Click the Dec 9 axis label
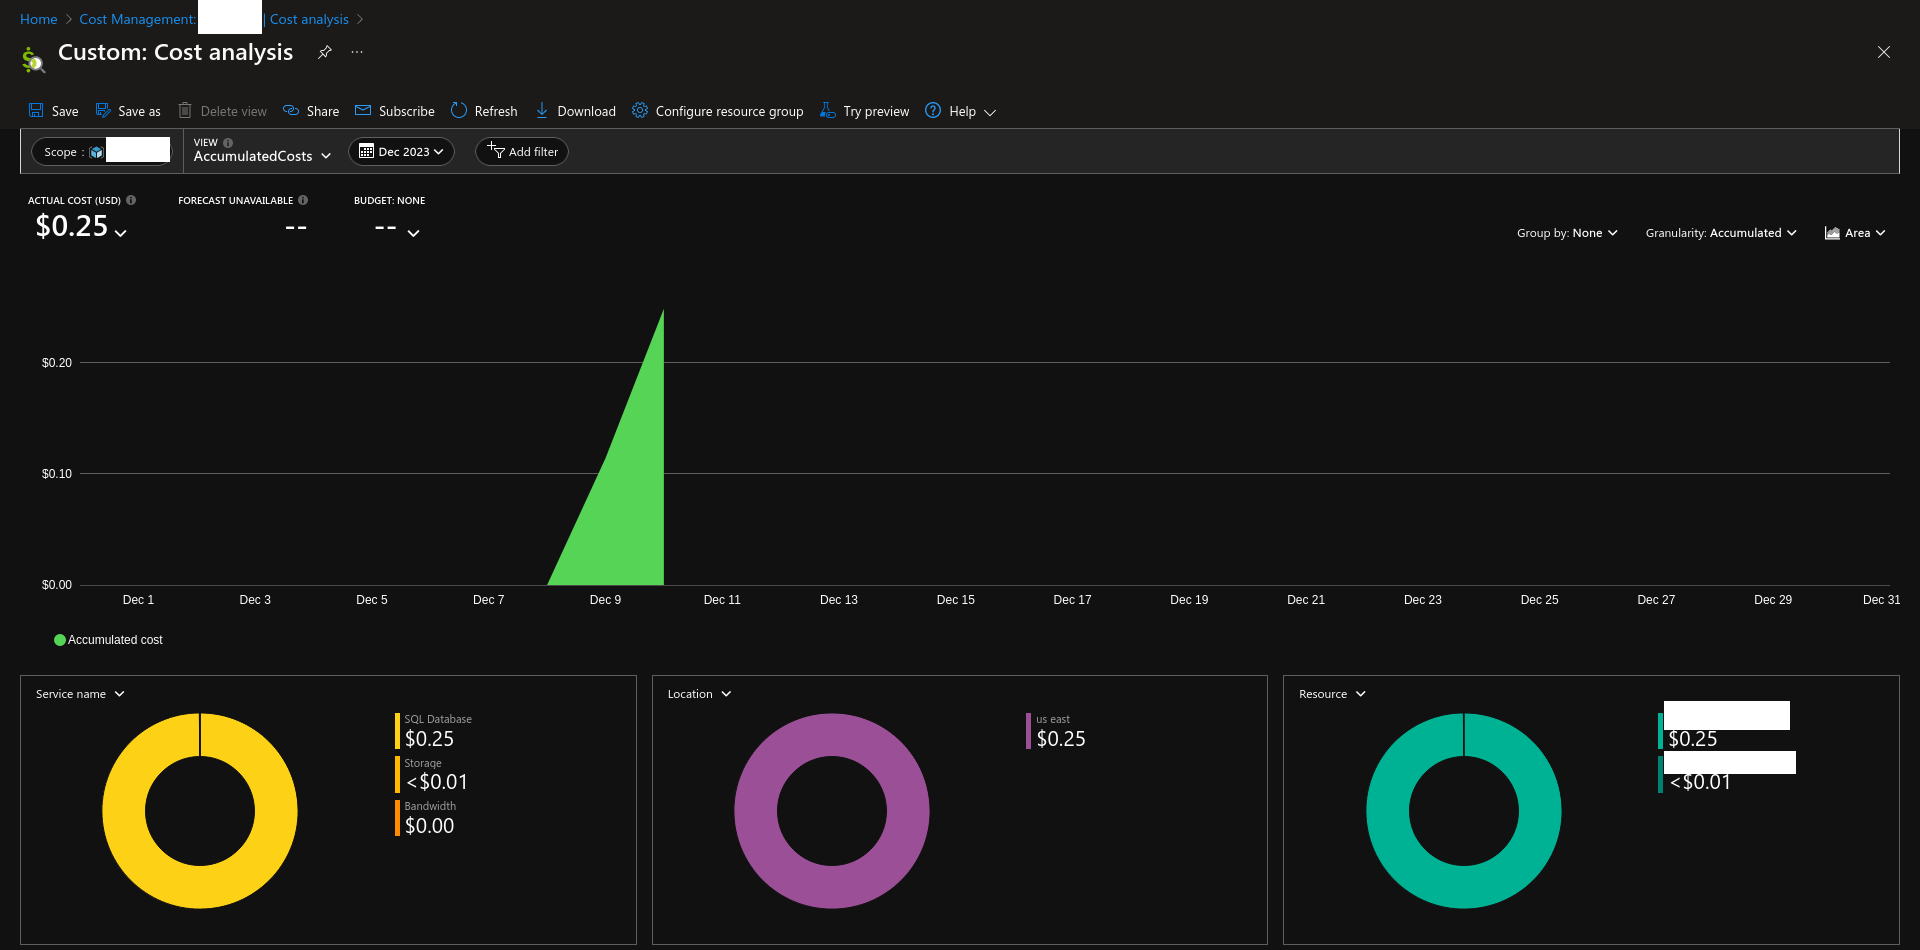Viewport: 1920px width, 950px height. [605, 600]
